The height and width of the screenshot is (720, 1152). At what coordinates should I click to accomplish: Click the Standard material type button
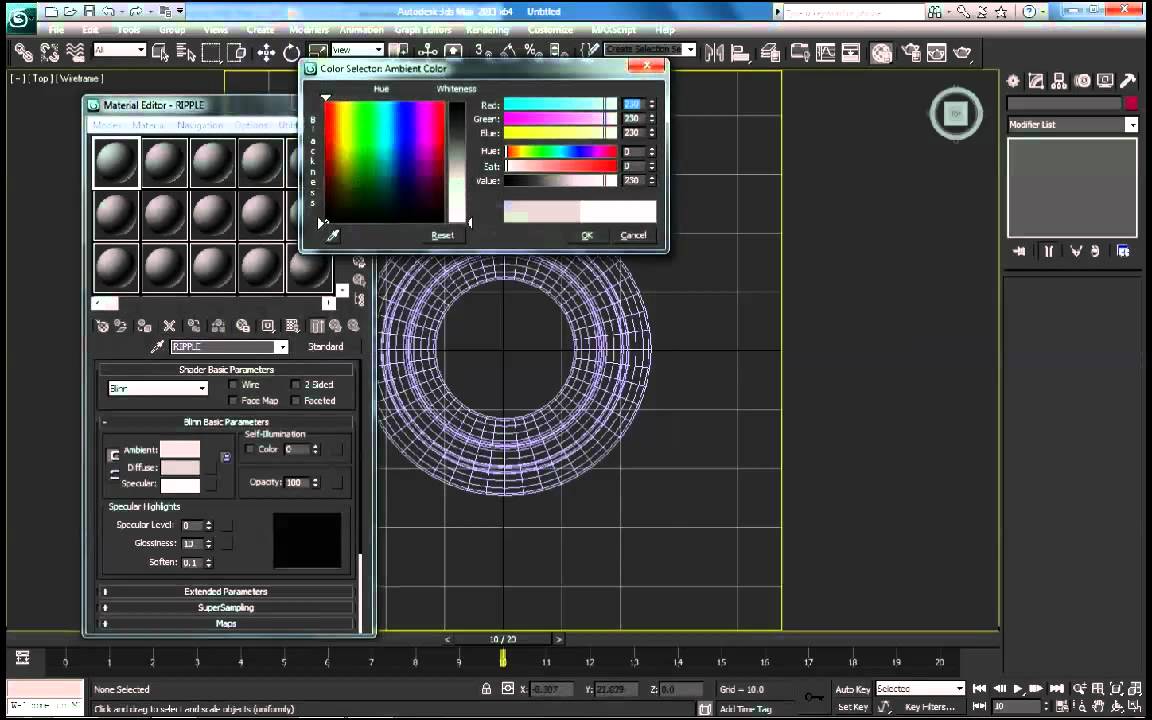click(325, 347)
